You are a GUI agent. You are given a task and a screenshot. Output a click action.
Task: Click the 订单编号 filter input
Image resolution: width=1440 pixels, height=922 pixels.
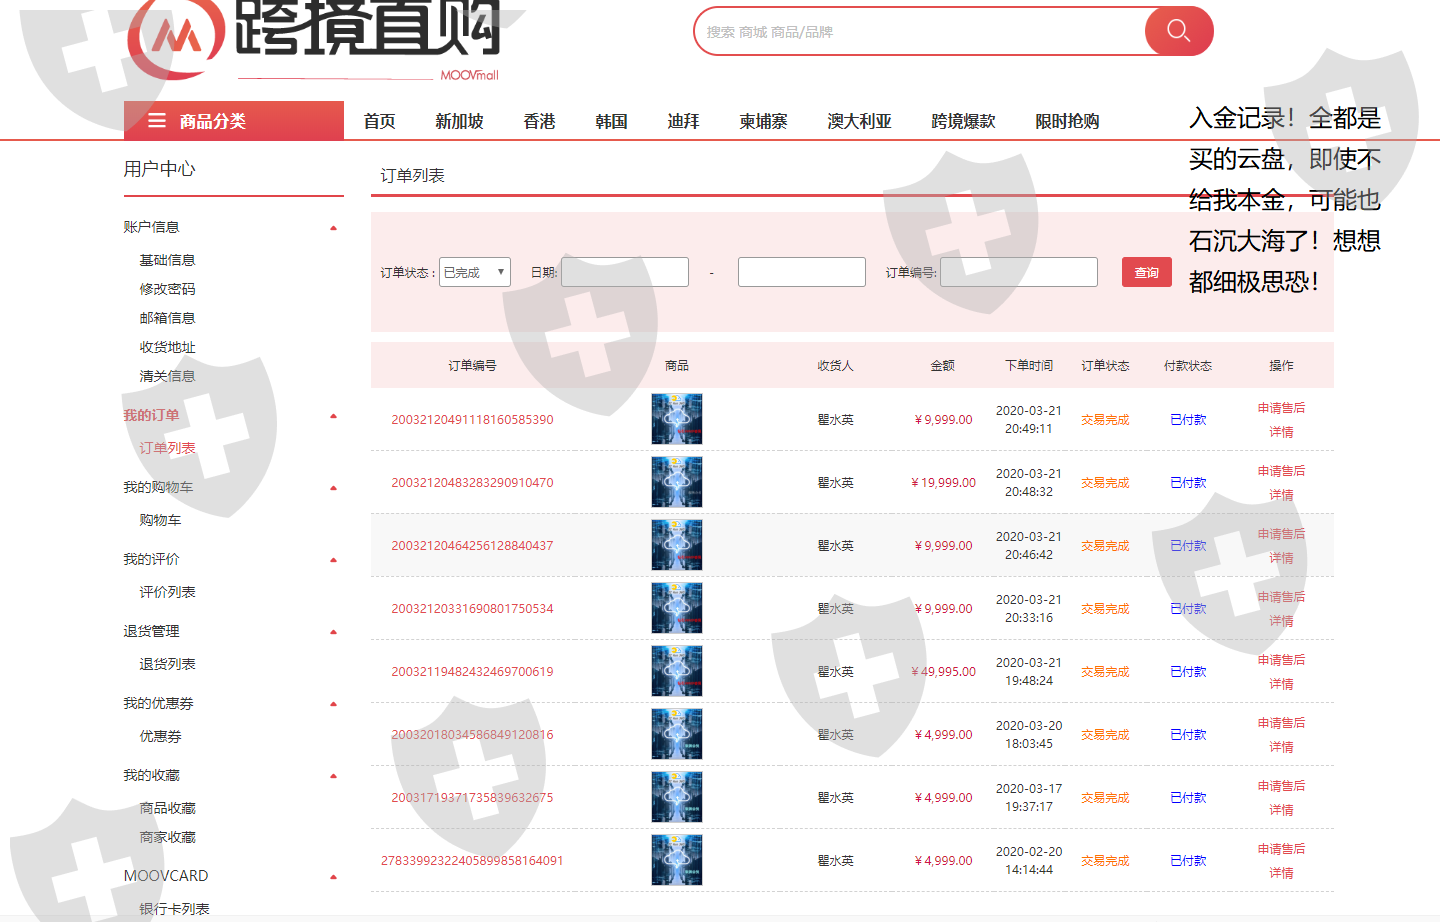[1019, 272]
